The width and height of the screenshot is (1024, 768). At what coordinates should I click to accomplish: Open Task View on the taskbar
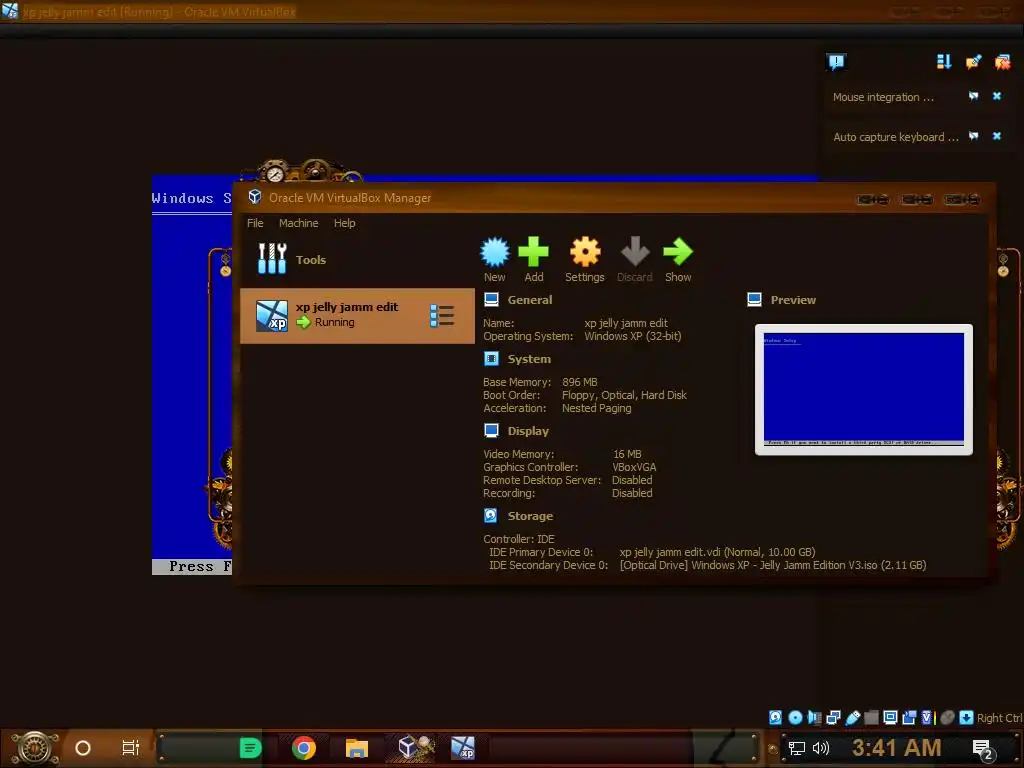(131, 748)
